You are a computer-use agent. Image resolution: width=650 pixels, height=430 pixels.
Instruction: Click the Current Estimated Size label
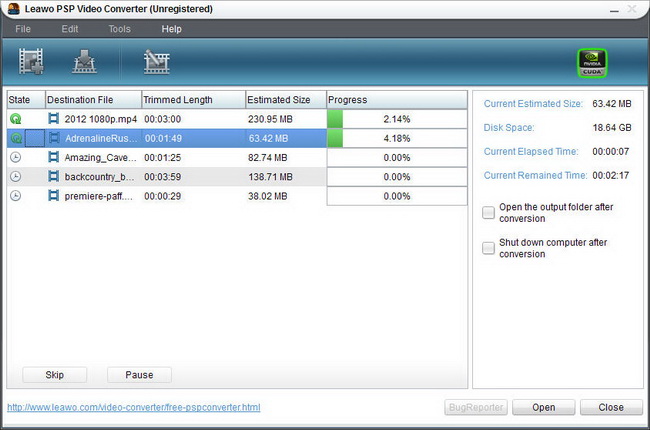click(x=533, y=104)
